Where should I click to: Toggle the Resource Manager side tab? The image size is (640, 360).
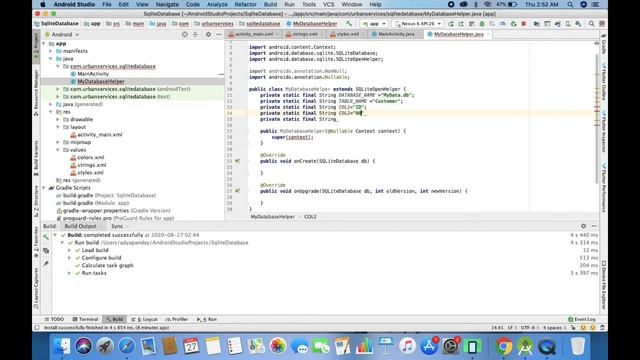coord(36,92)
